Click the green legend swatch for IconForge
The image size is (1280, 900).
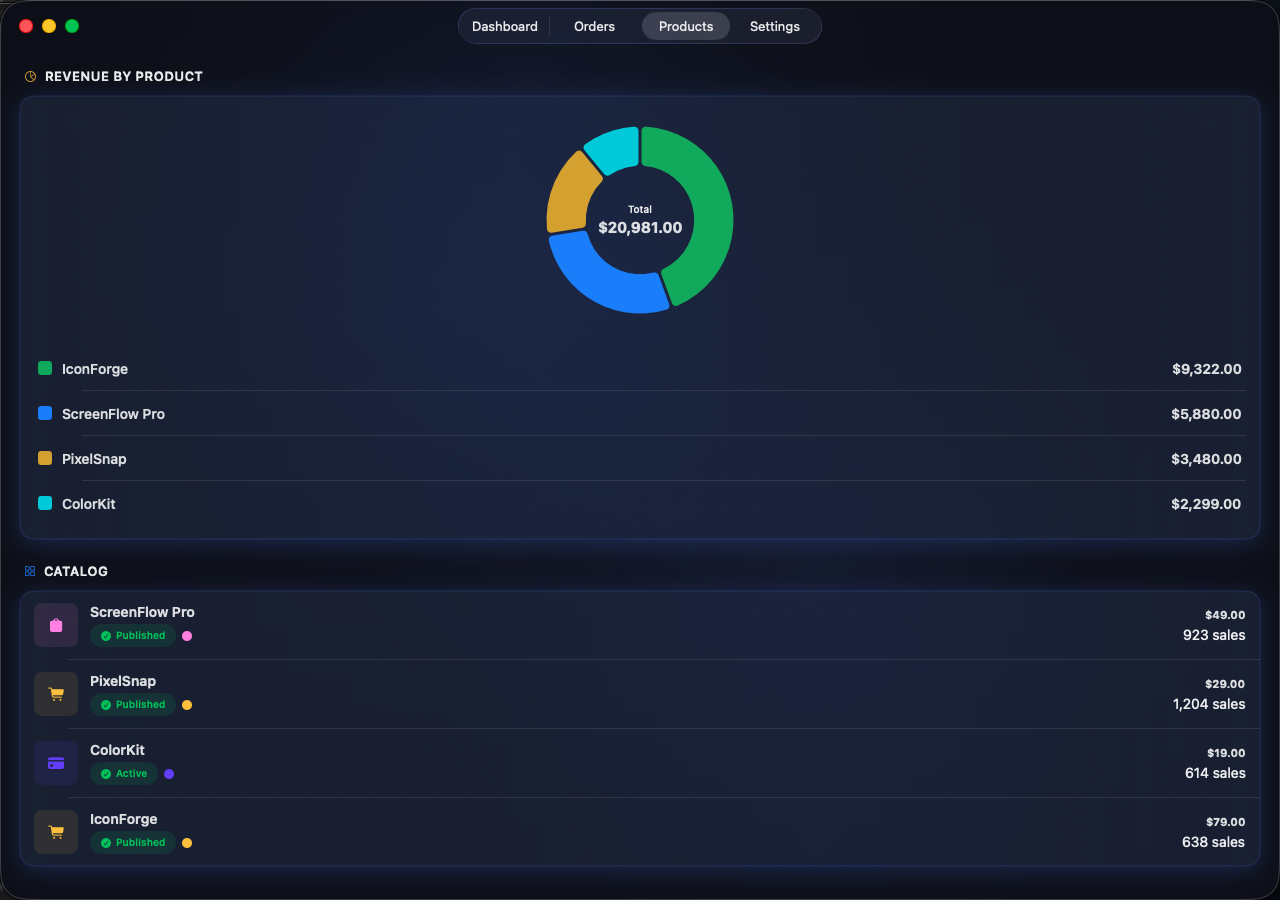(x=44, y=368)
